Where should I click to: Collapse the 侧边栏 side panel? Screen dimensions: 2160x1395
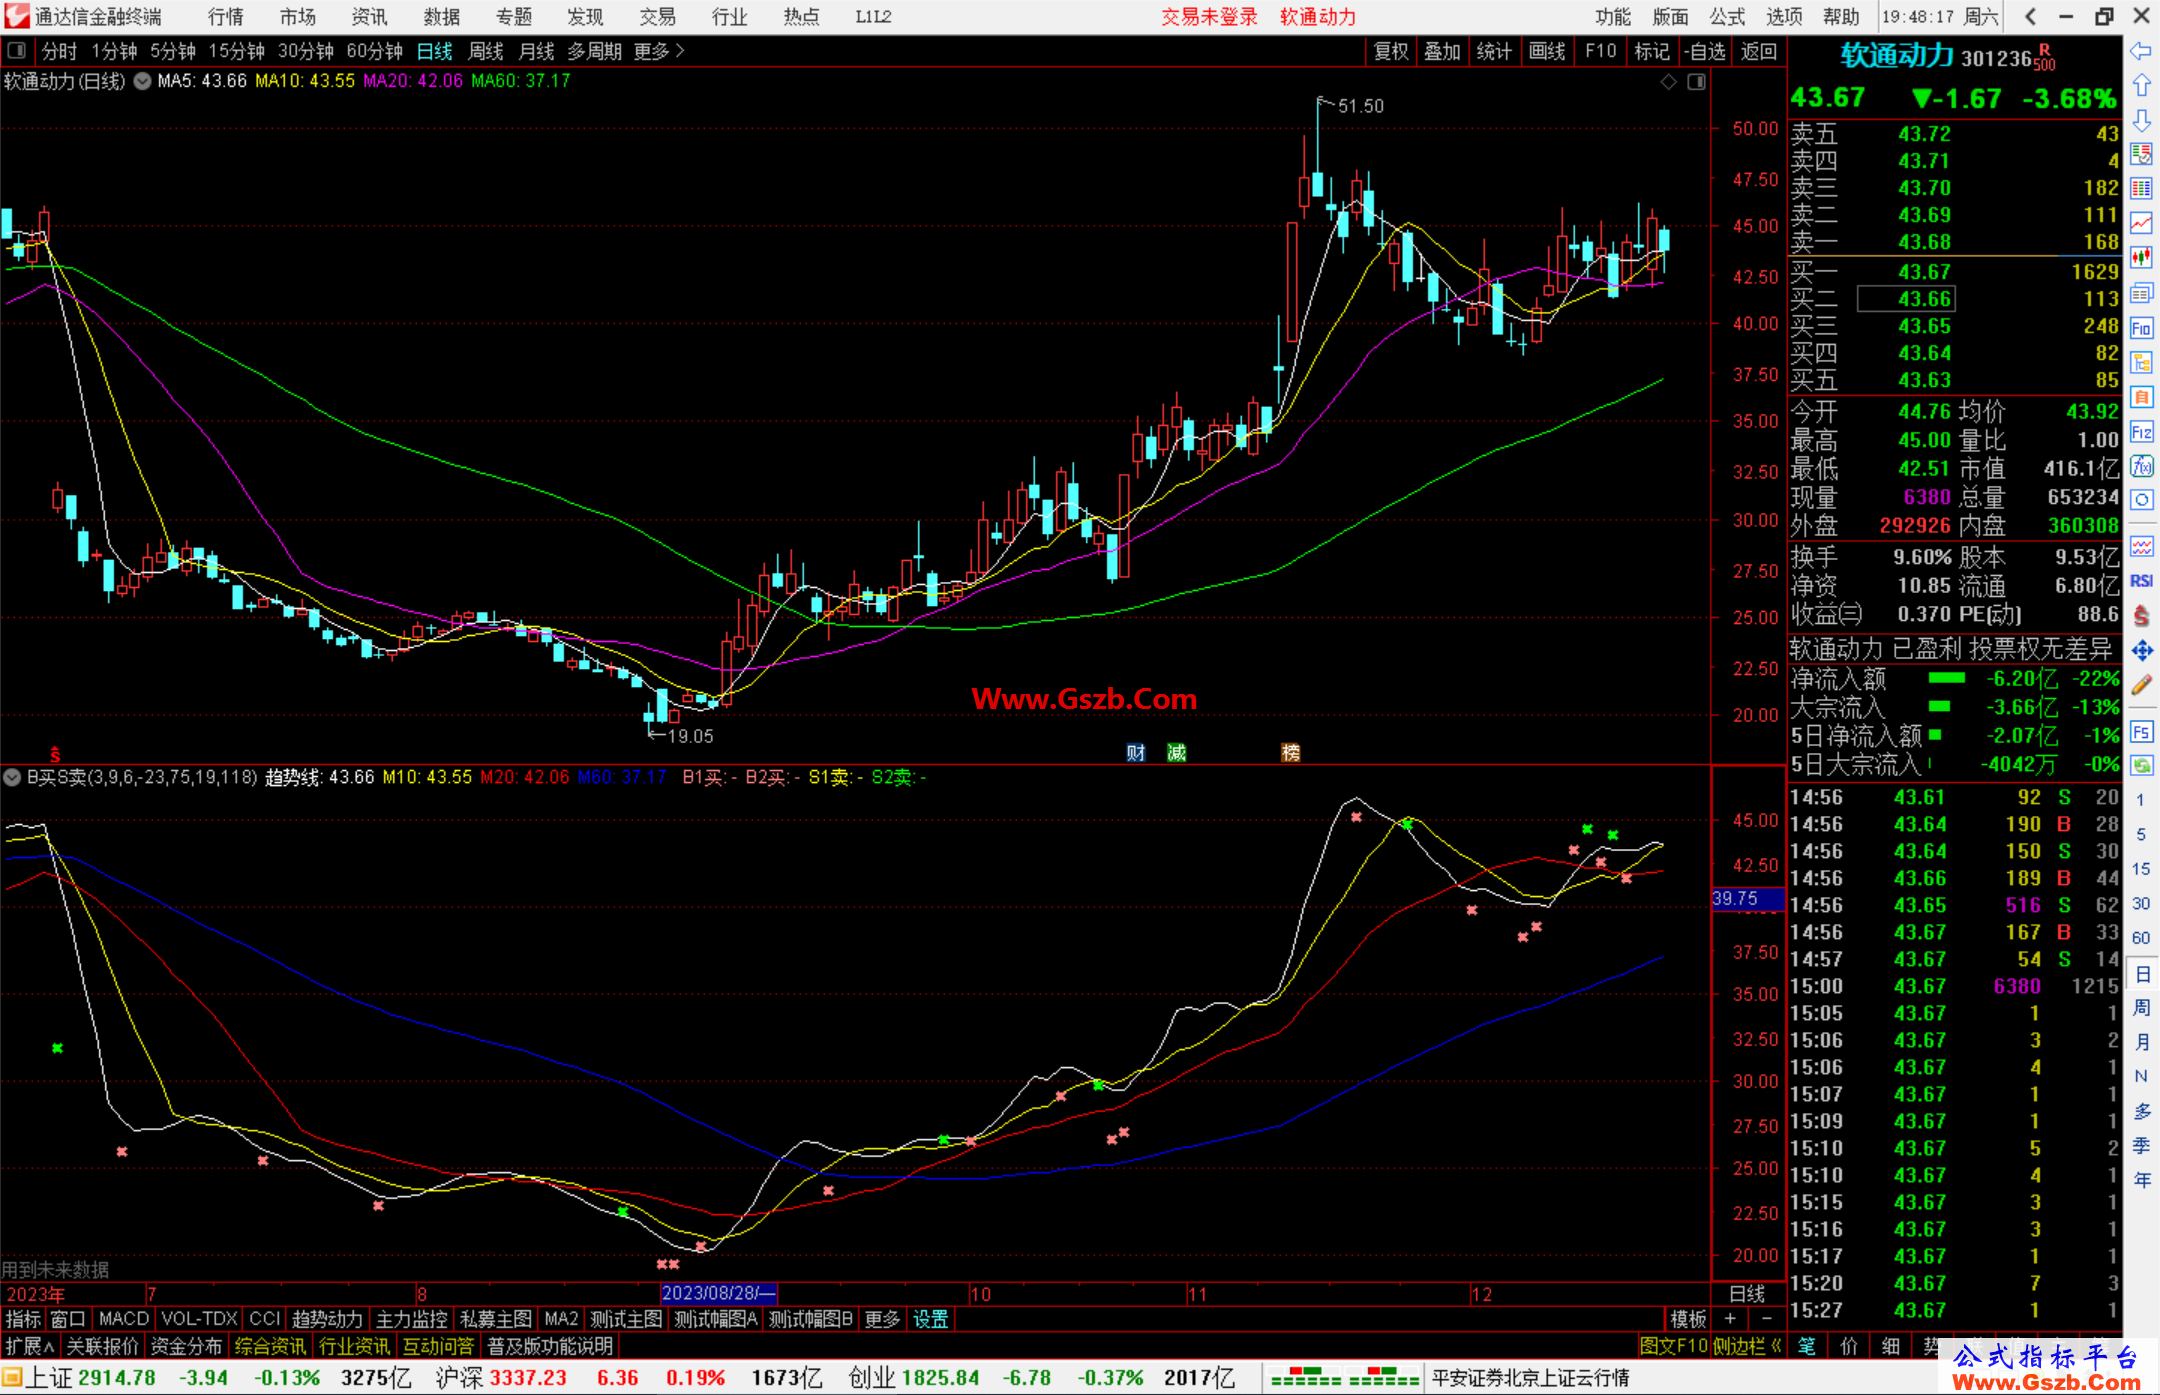tap(1748, 1346)
